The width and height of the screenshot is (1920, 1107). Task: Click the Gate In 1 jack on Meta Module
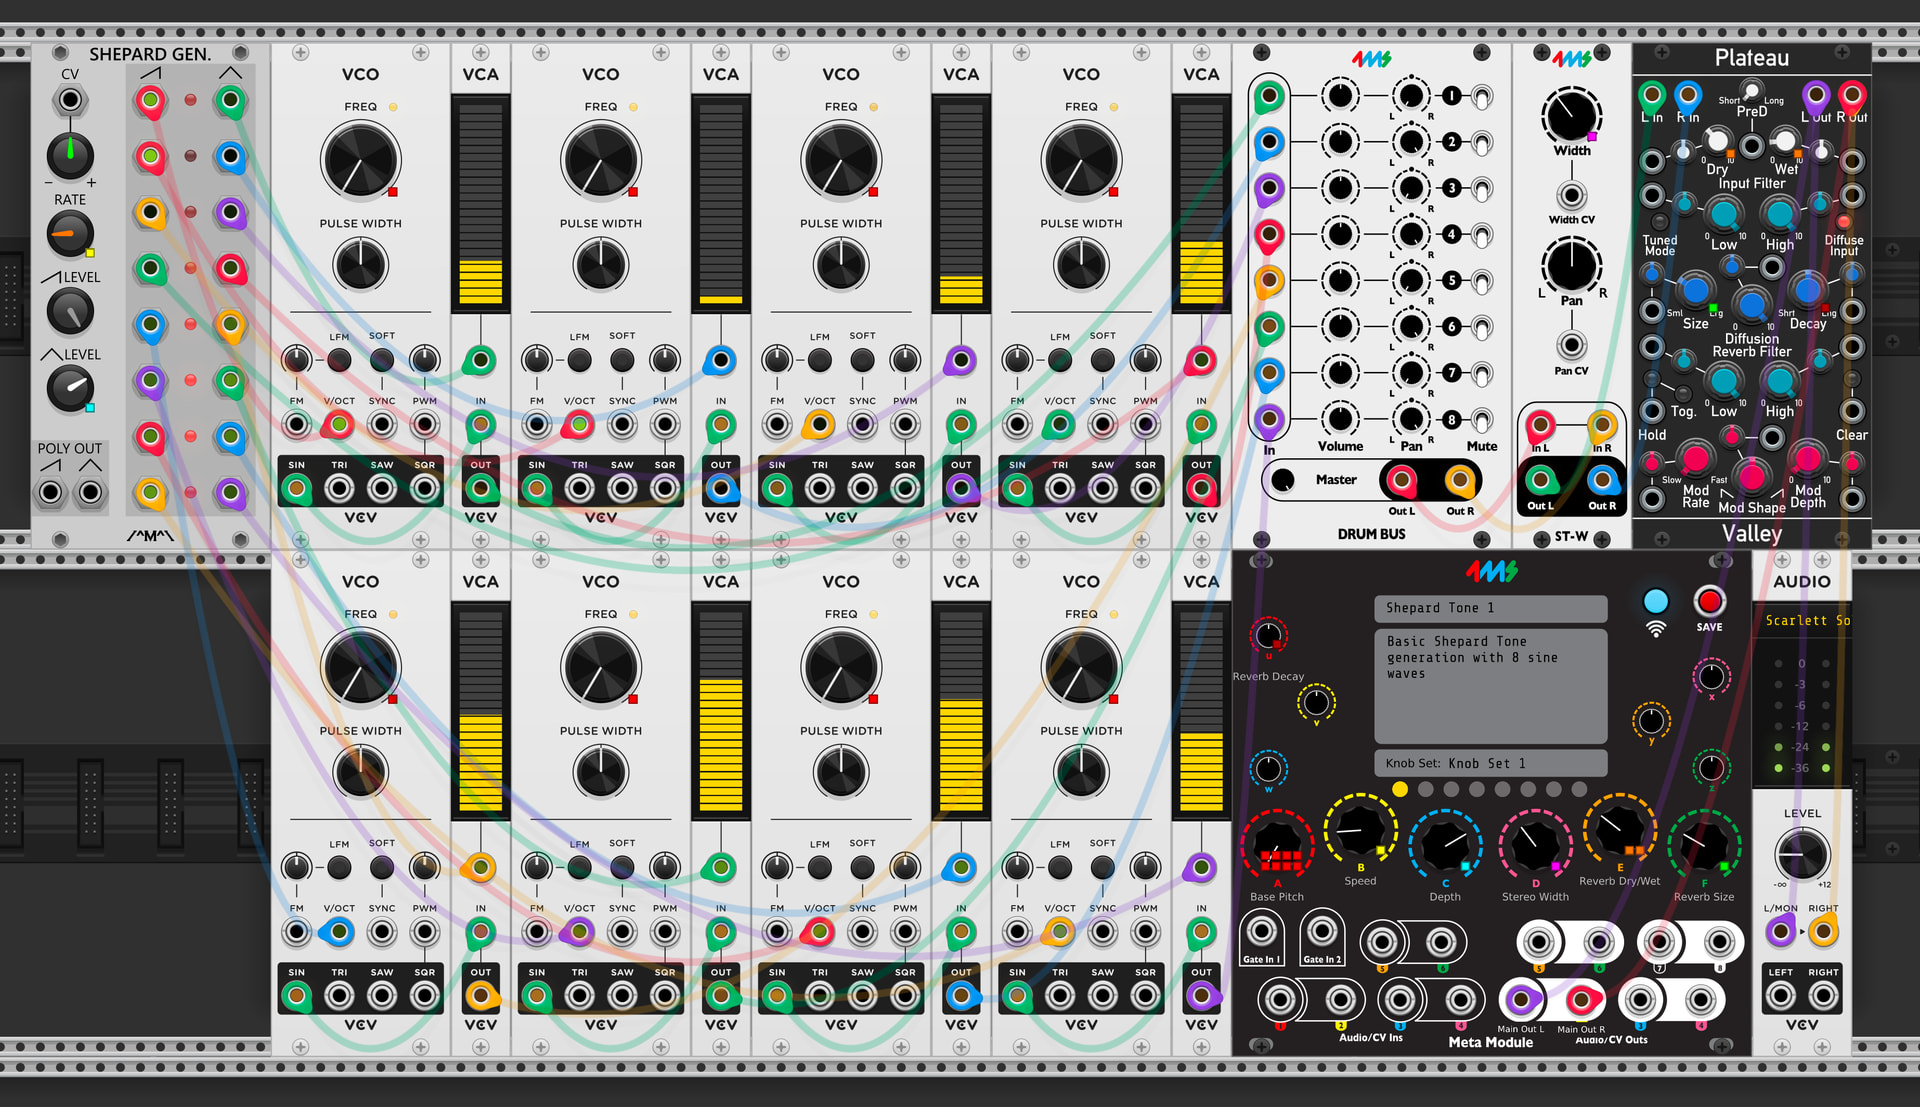pyautogui.click(x=1262, y=932)
